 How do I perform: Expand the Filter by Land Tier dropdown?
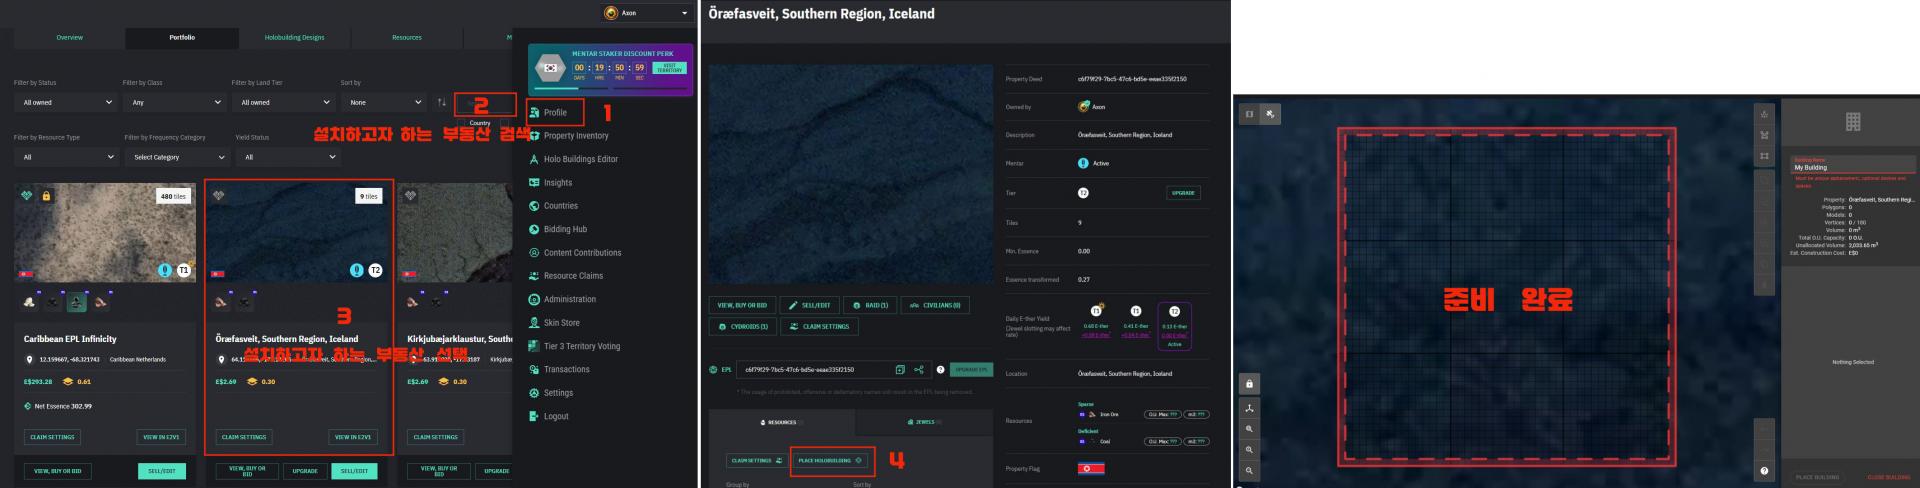pyautogui.click(x=285, y=102)
